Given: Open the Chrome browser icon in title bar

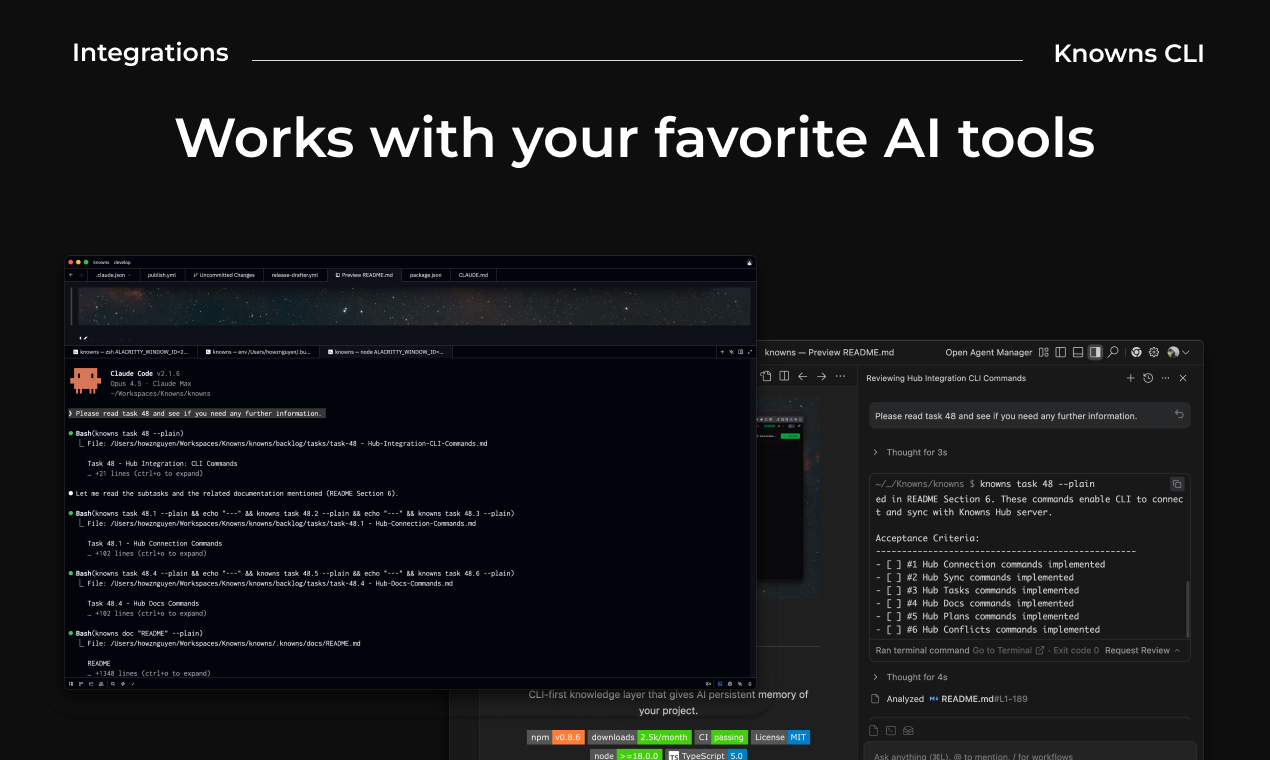Looking at the screenshot, I should (x=1137, y=352).
